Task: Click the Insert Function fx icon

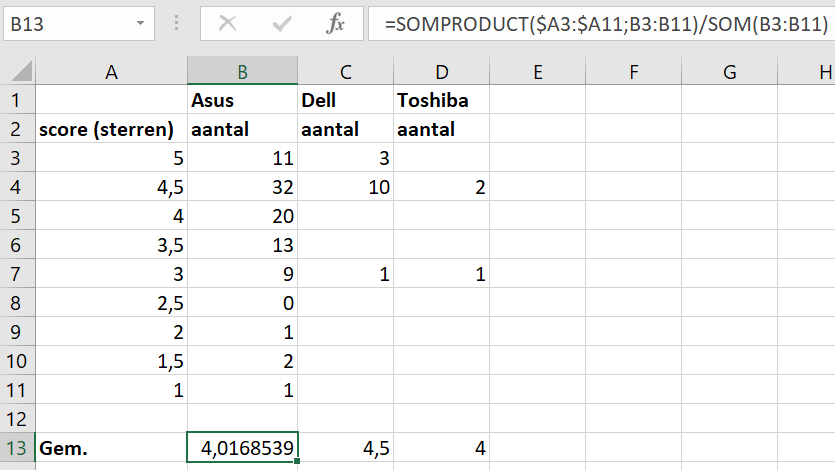Action: 336,24
